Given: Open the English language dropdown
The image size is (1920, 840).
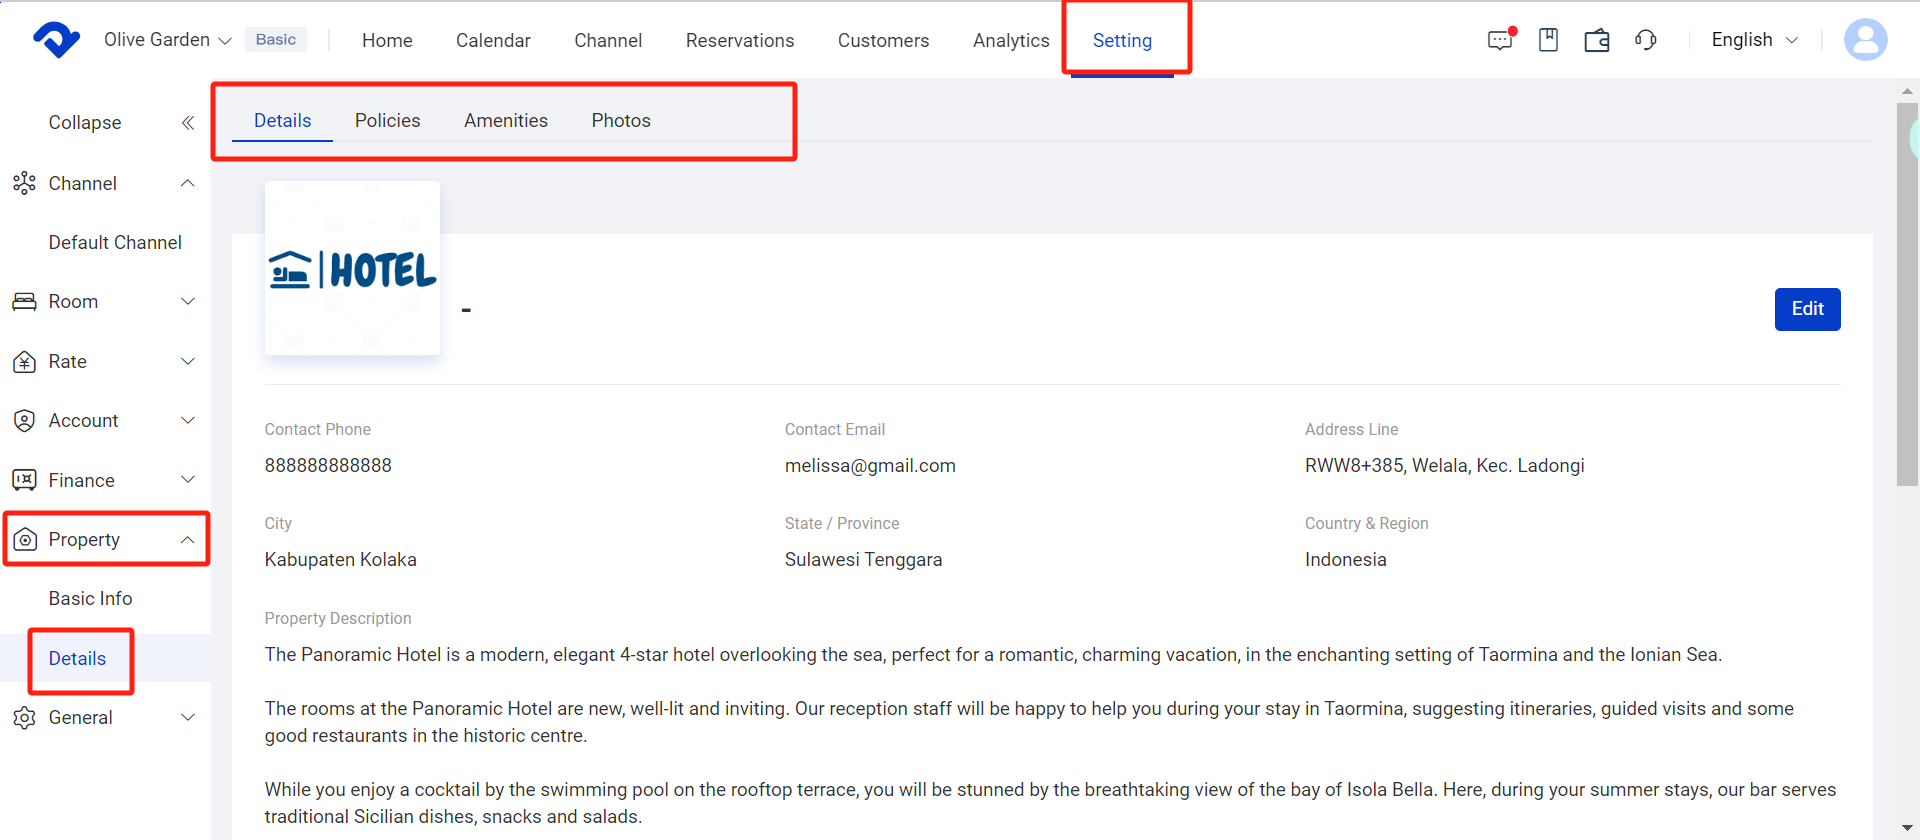Looking at the screenshot, I should [1754, 40].
